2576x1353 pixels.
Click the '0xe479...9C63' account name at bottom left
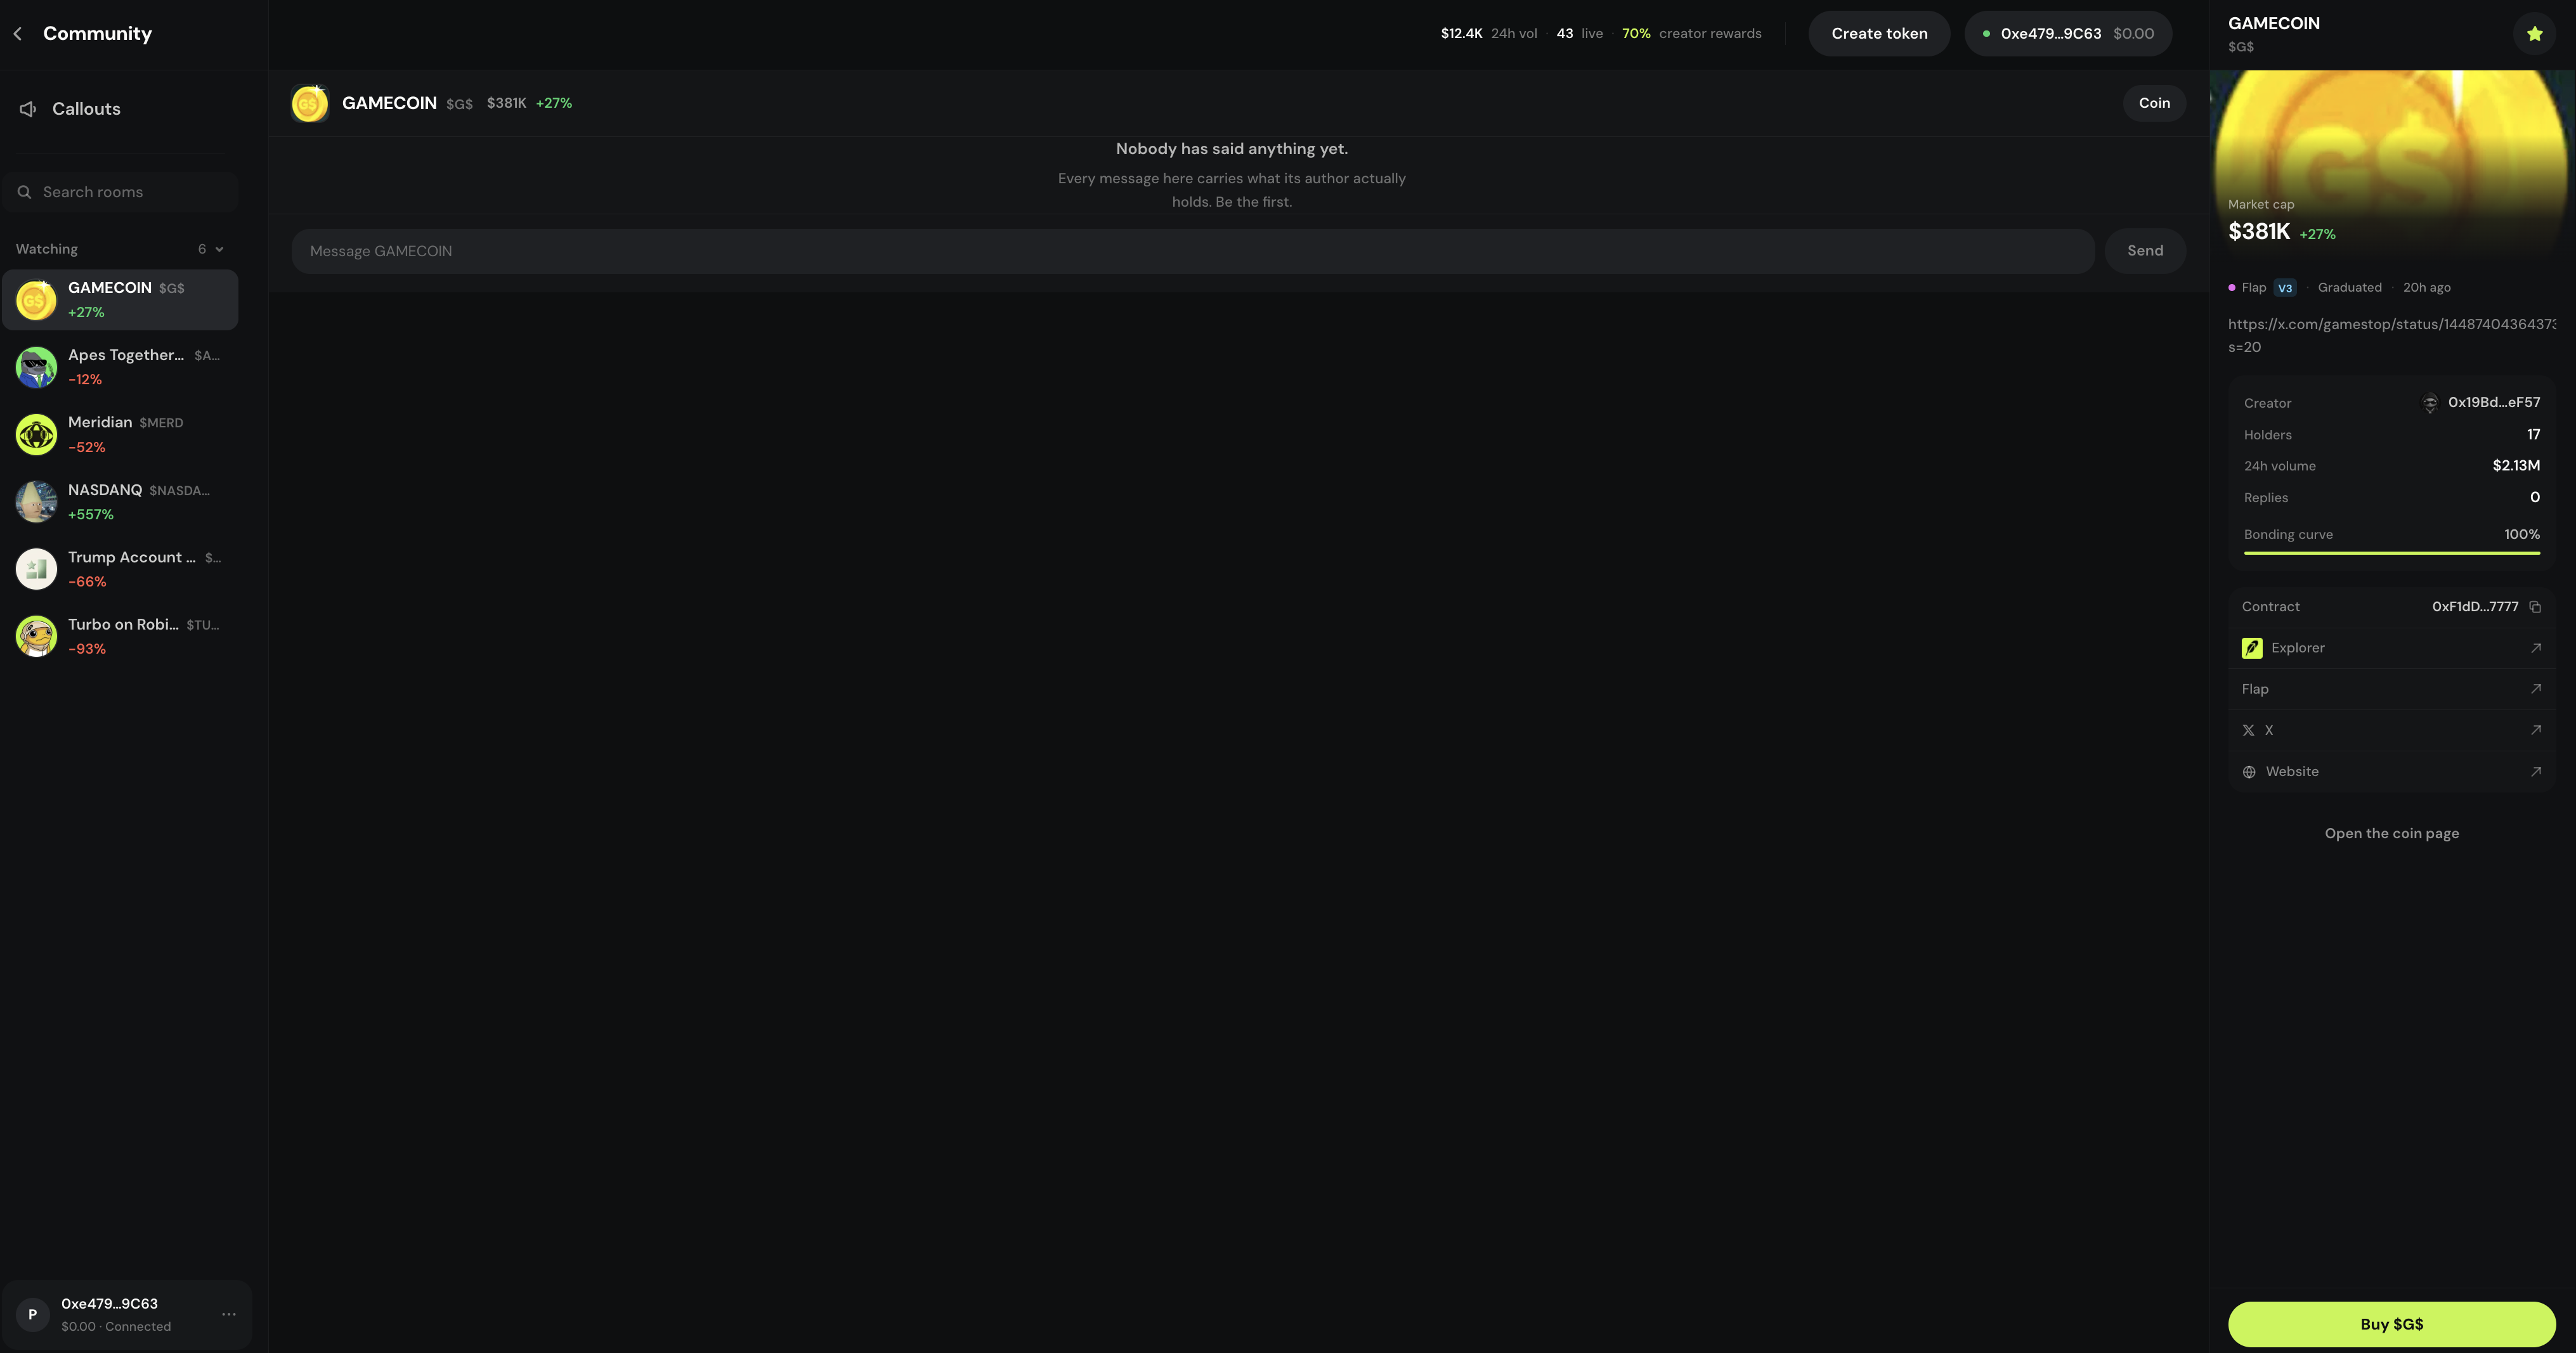pyautogui.click(x=110, y=1304)
